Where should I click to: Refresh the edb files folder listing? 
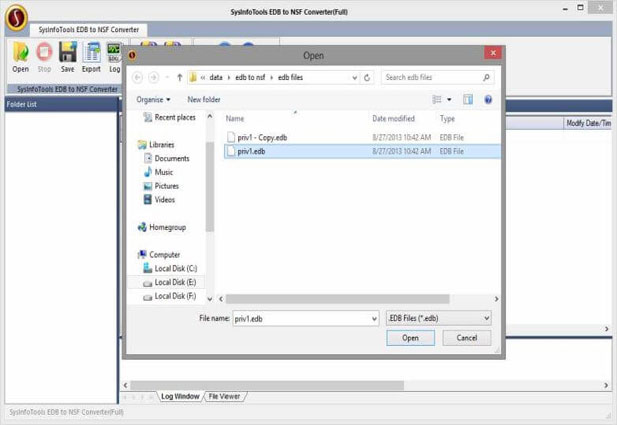click(x=367, y=78)
